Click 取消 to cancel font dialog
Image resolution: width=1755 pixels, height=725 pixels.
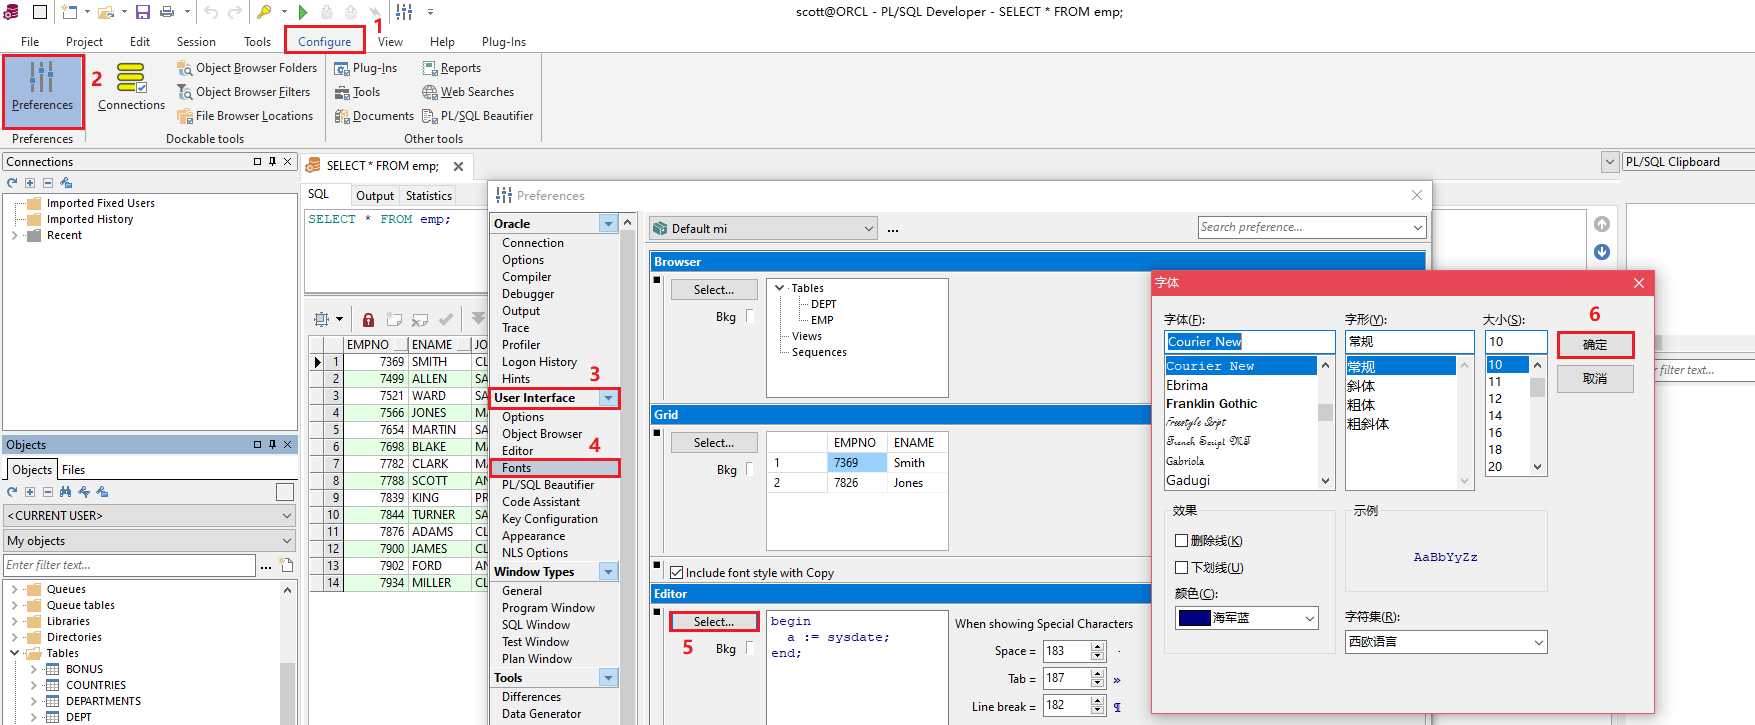[x=1595, y=379]
